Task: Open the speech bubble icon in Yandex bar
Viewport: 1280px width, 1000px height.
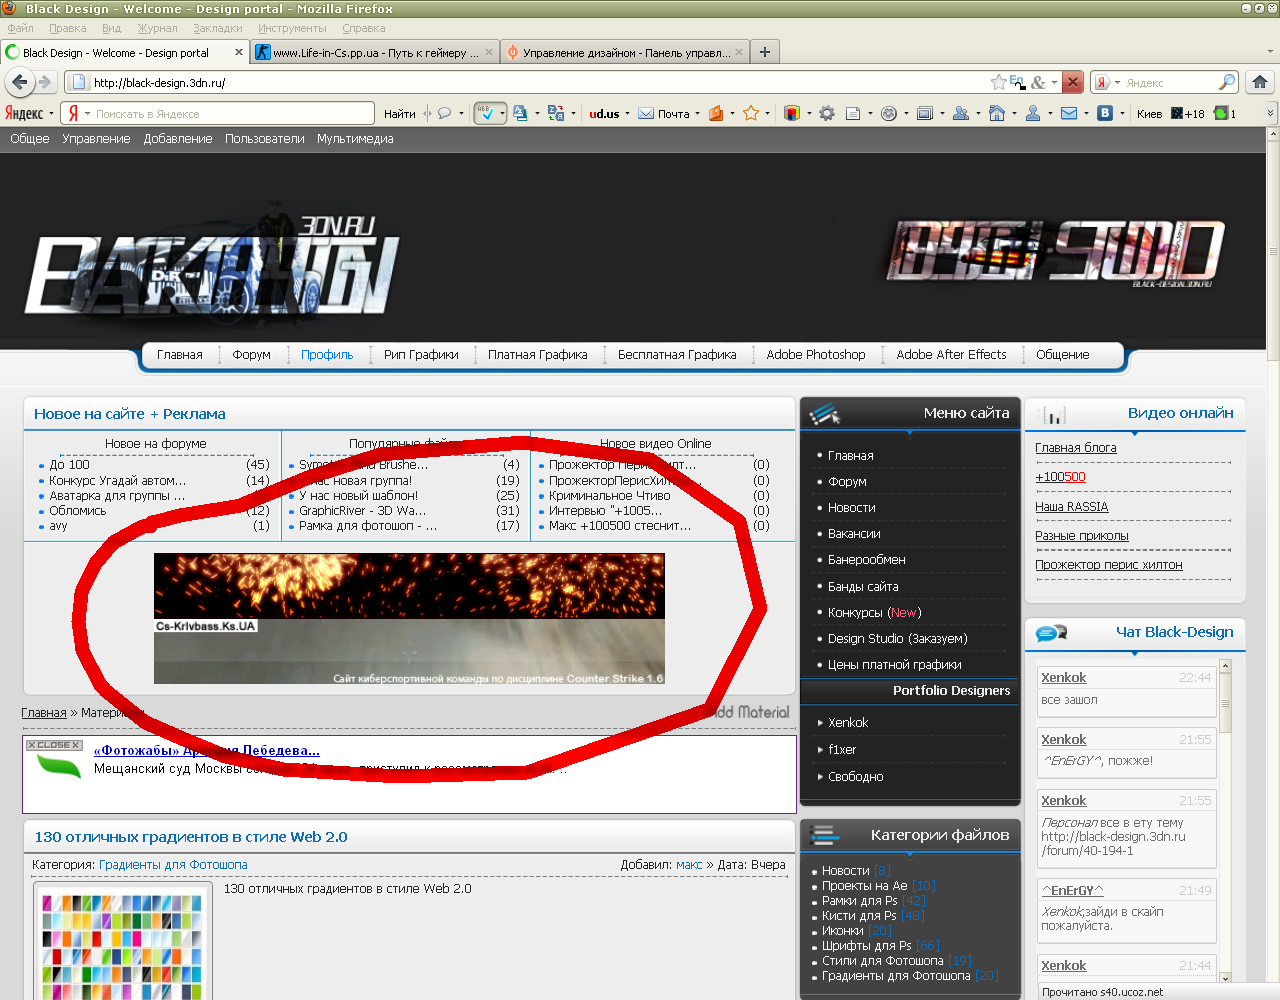Action: (445, 113)
